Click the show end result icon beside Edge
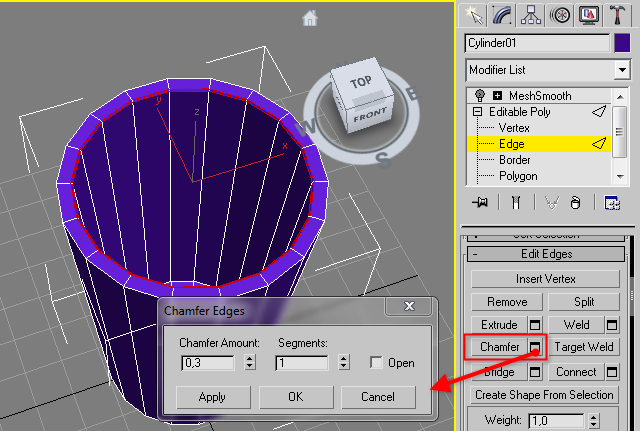640x431 pixels. [599, 144]
